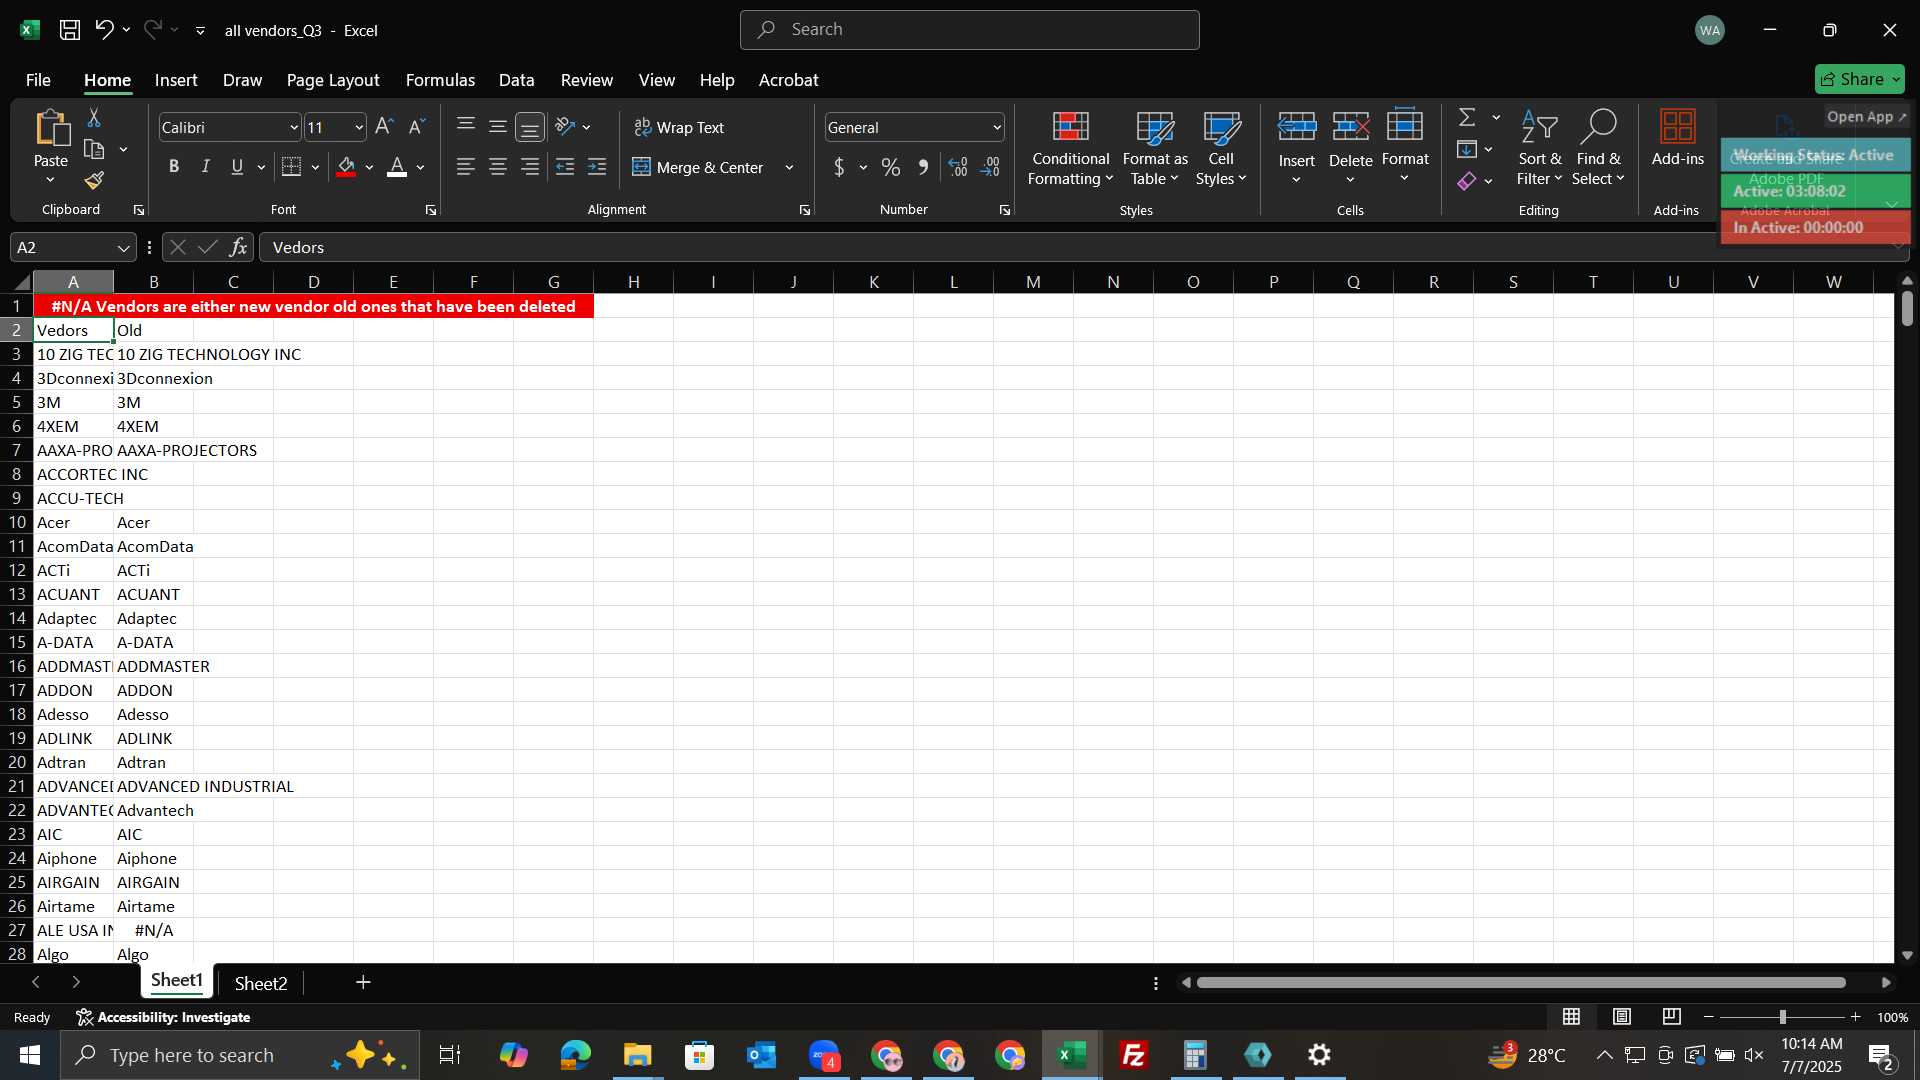This screenshot has width=1920, height=1080.
Task: Switch to the Insert ribbon tab
Action: (x=176, y=80)
